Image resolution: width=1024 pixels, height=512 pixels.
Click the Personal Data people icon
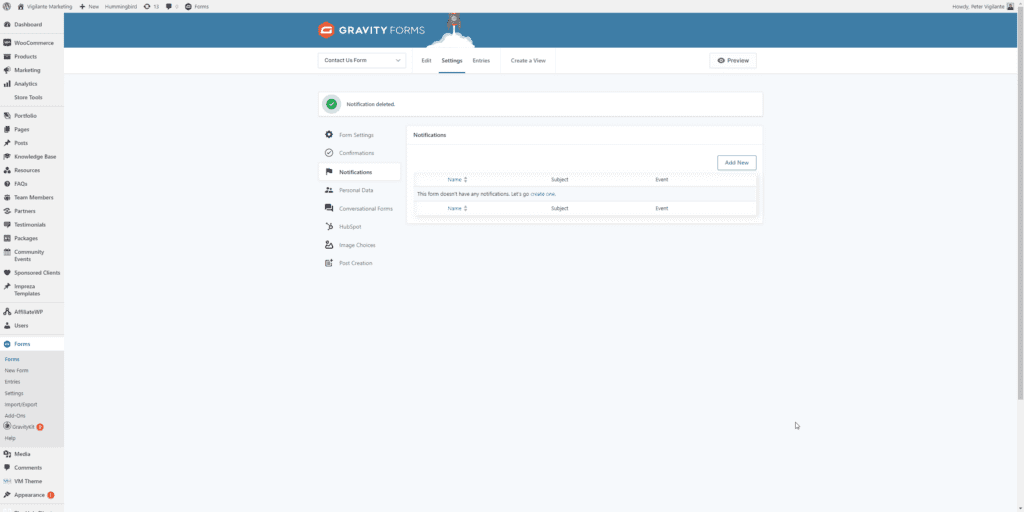point(329,190)
